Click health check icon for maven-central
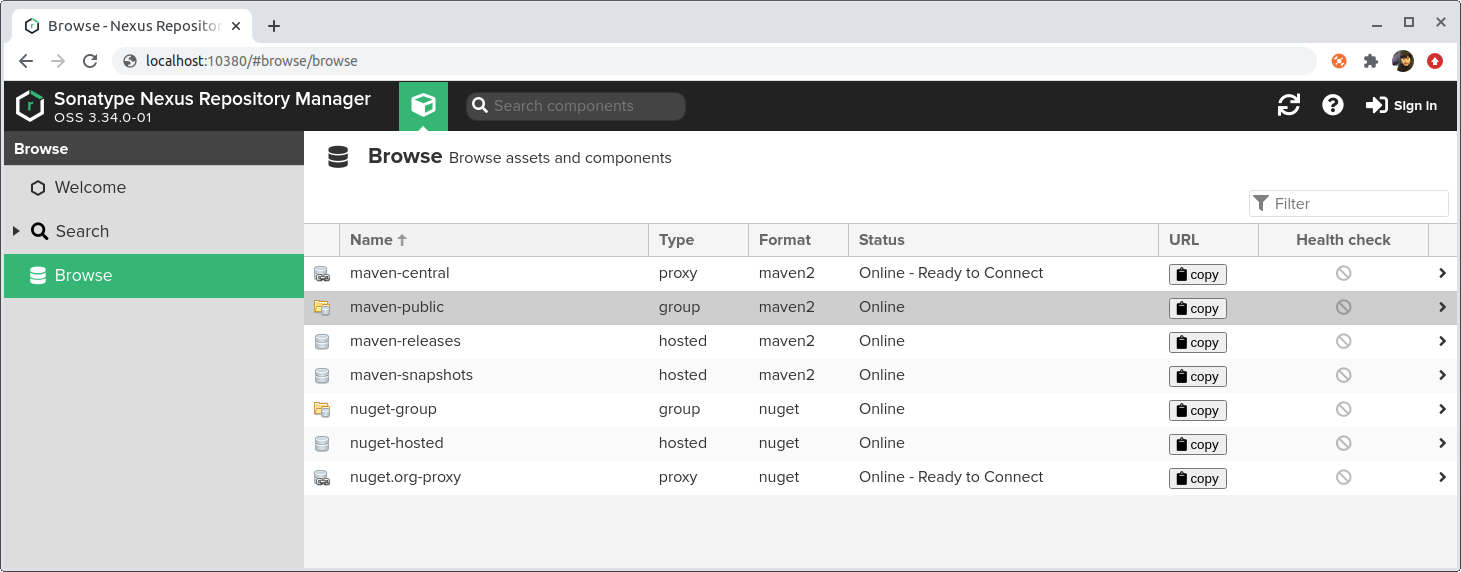 pos(1343,273)
